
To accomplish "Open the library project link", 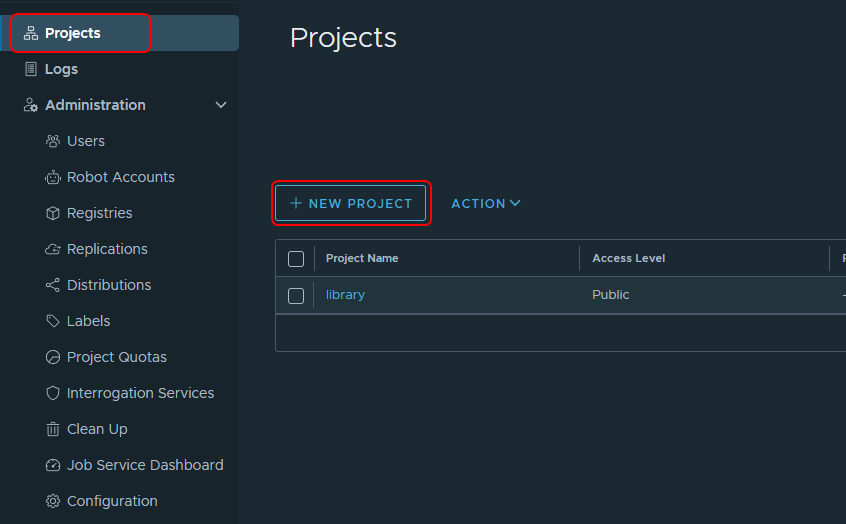I will tap(345, 295).
